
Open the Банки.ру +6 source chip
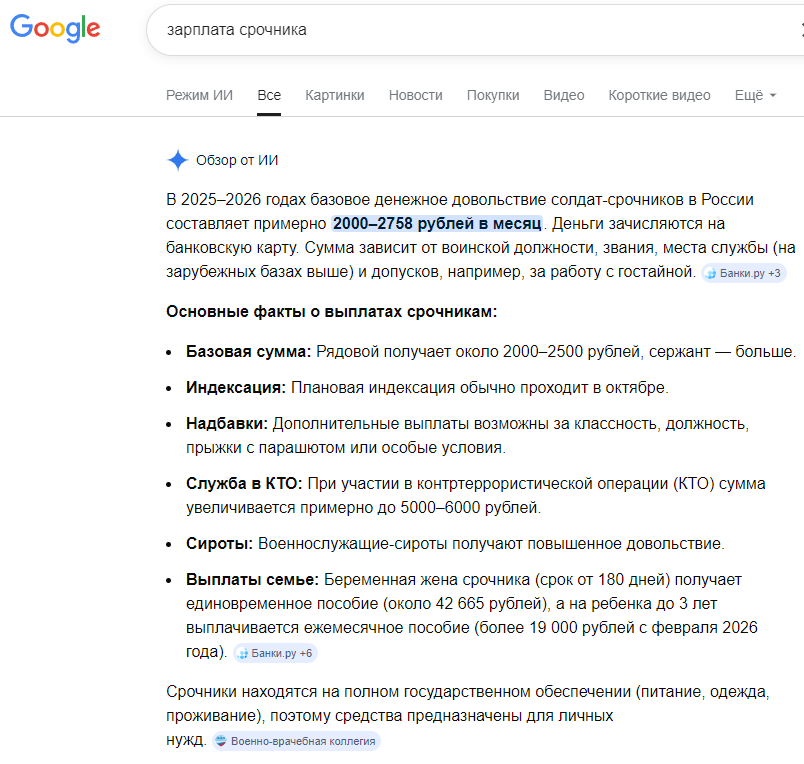(275, 653)
